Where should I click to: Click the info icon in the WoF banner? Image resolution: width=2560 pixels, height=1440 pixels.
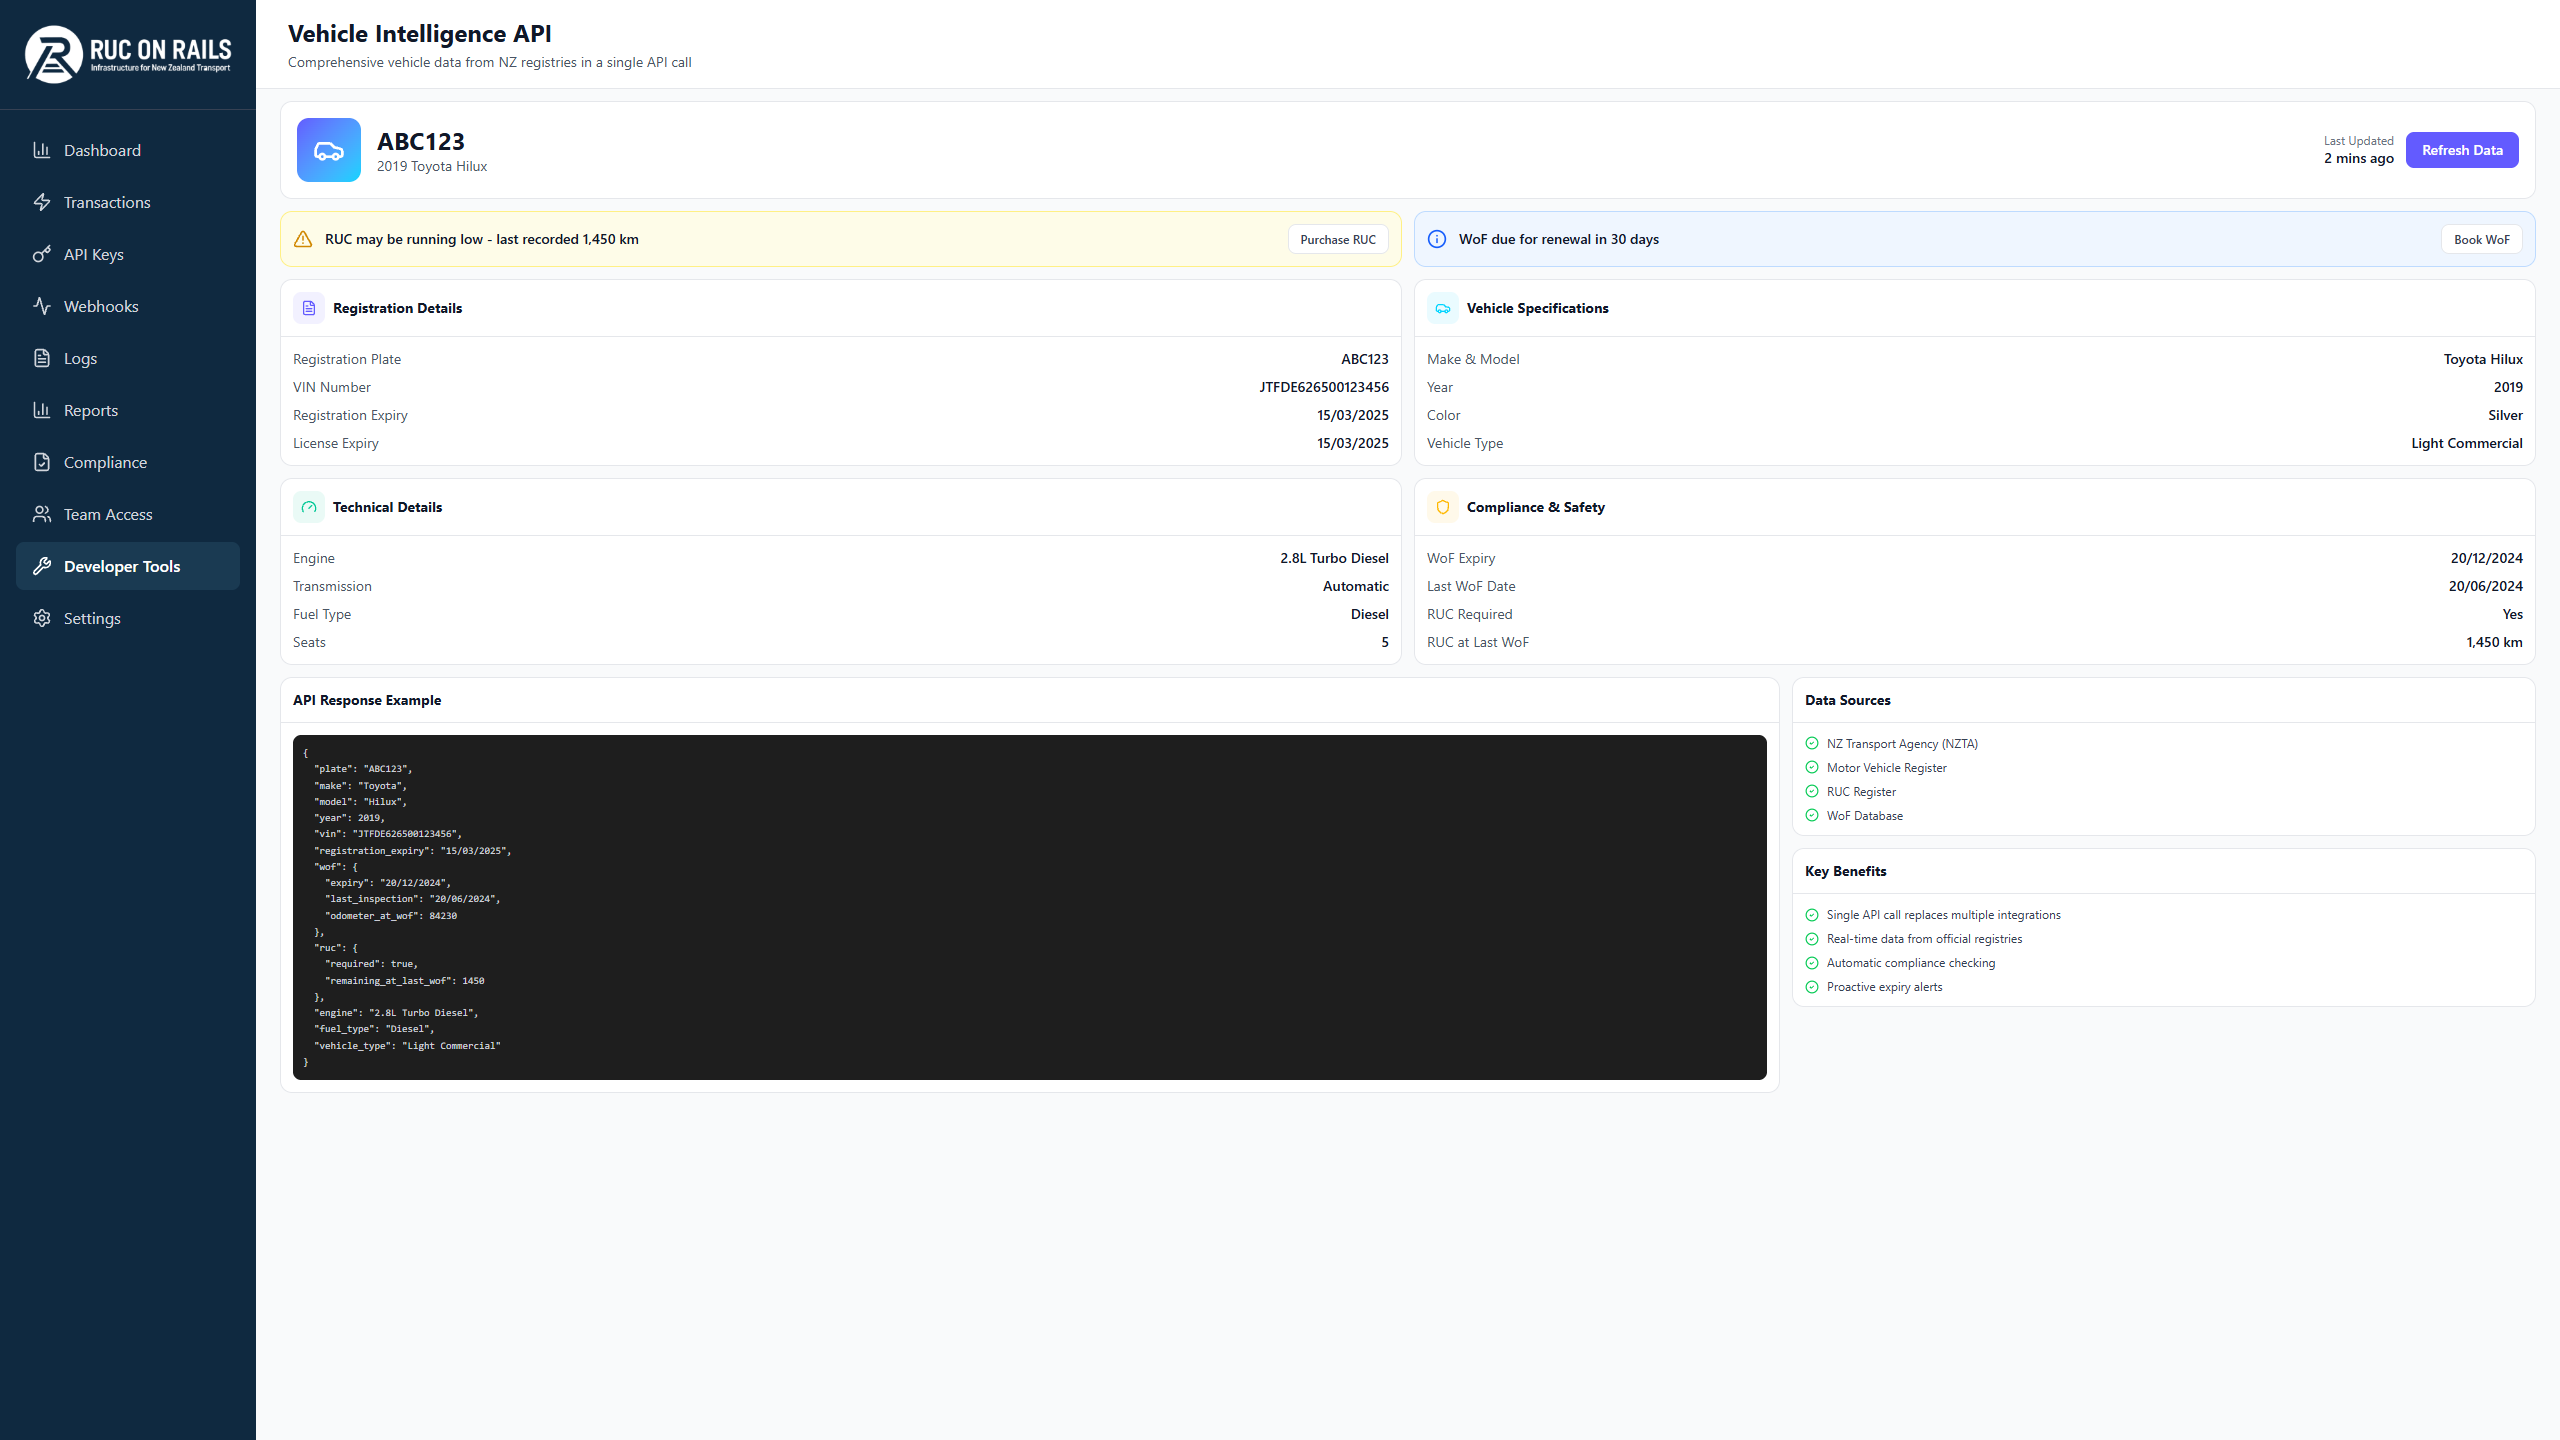[1438, 239]
